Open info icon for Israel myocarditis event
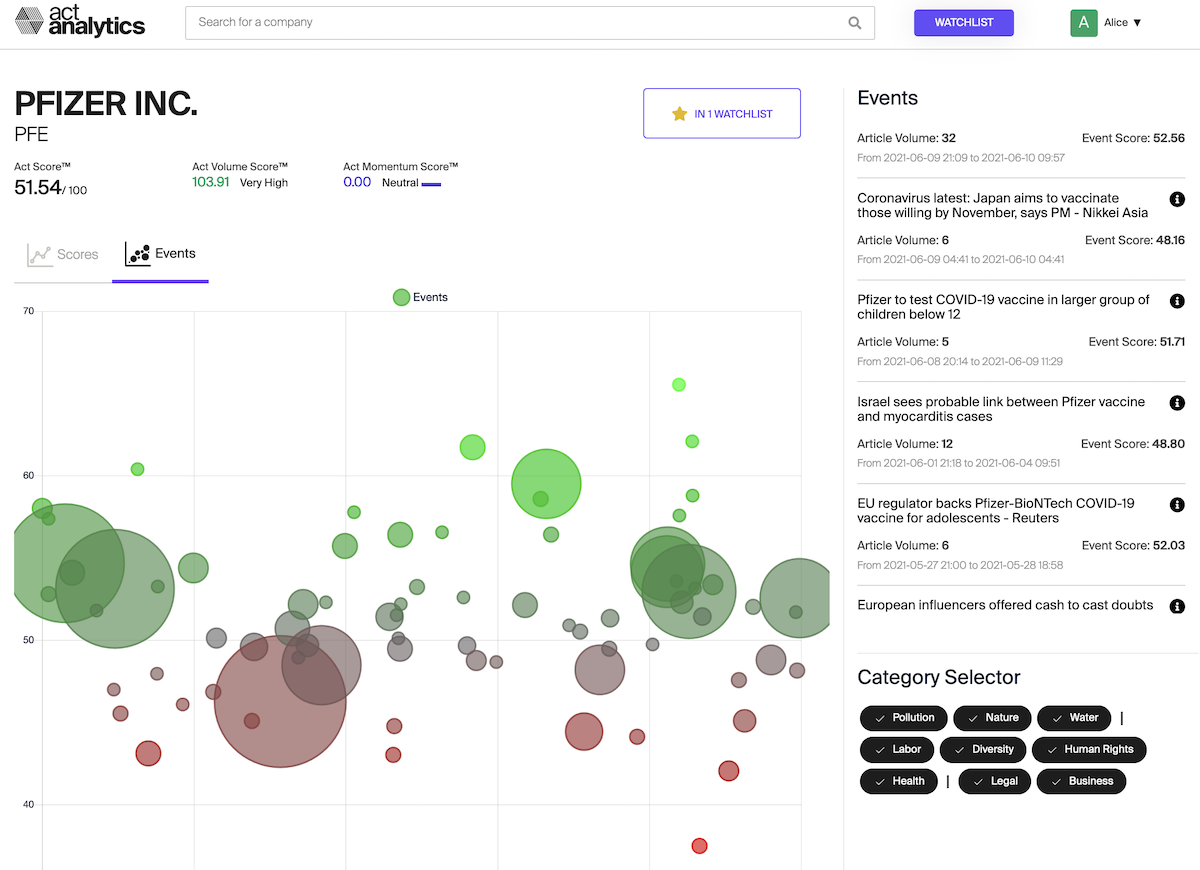1200x870 pixels. pyautogui.click(x=1177, y=403)
